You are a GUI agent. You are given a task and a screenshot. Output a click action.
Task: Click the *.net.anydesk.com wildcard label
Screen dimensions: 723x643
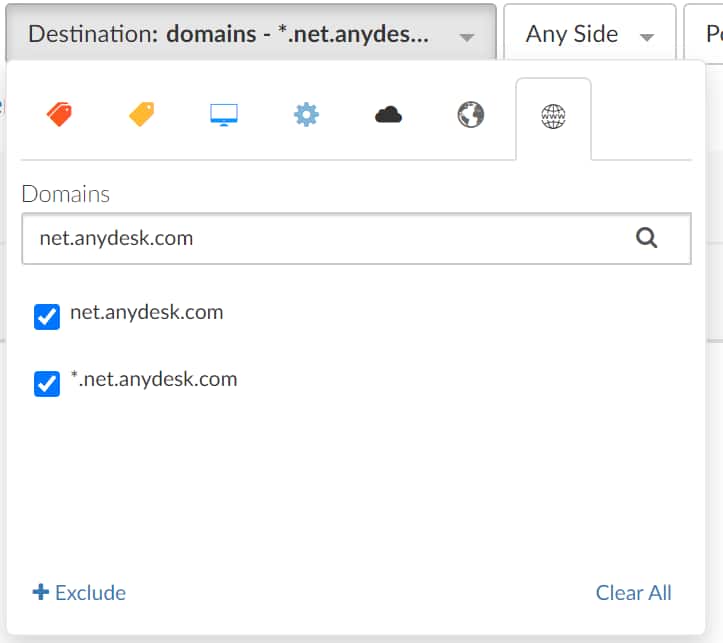[x=153, y=379]
